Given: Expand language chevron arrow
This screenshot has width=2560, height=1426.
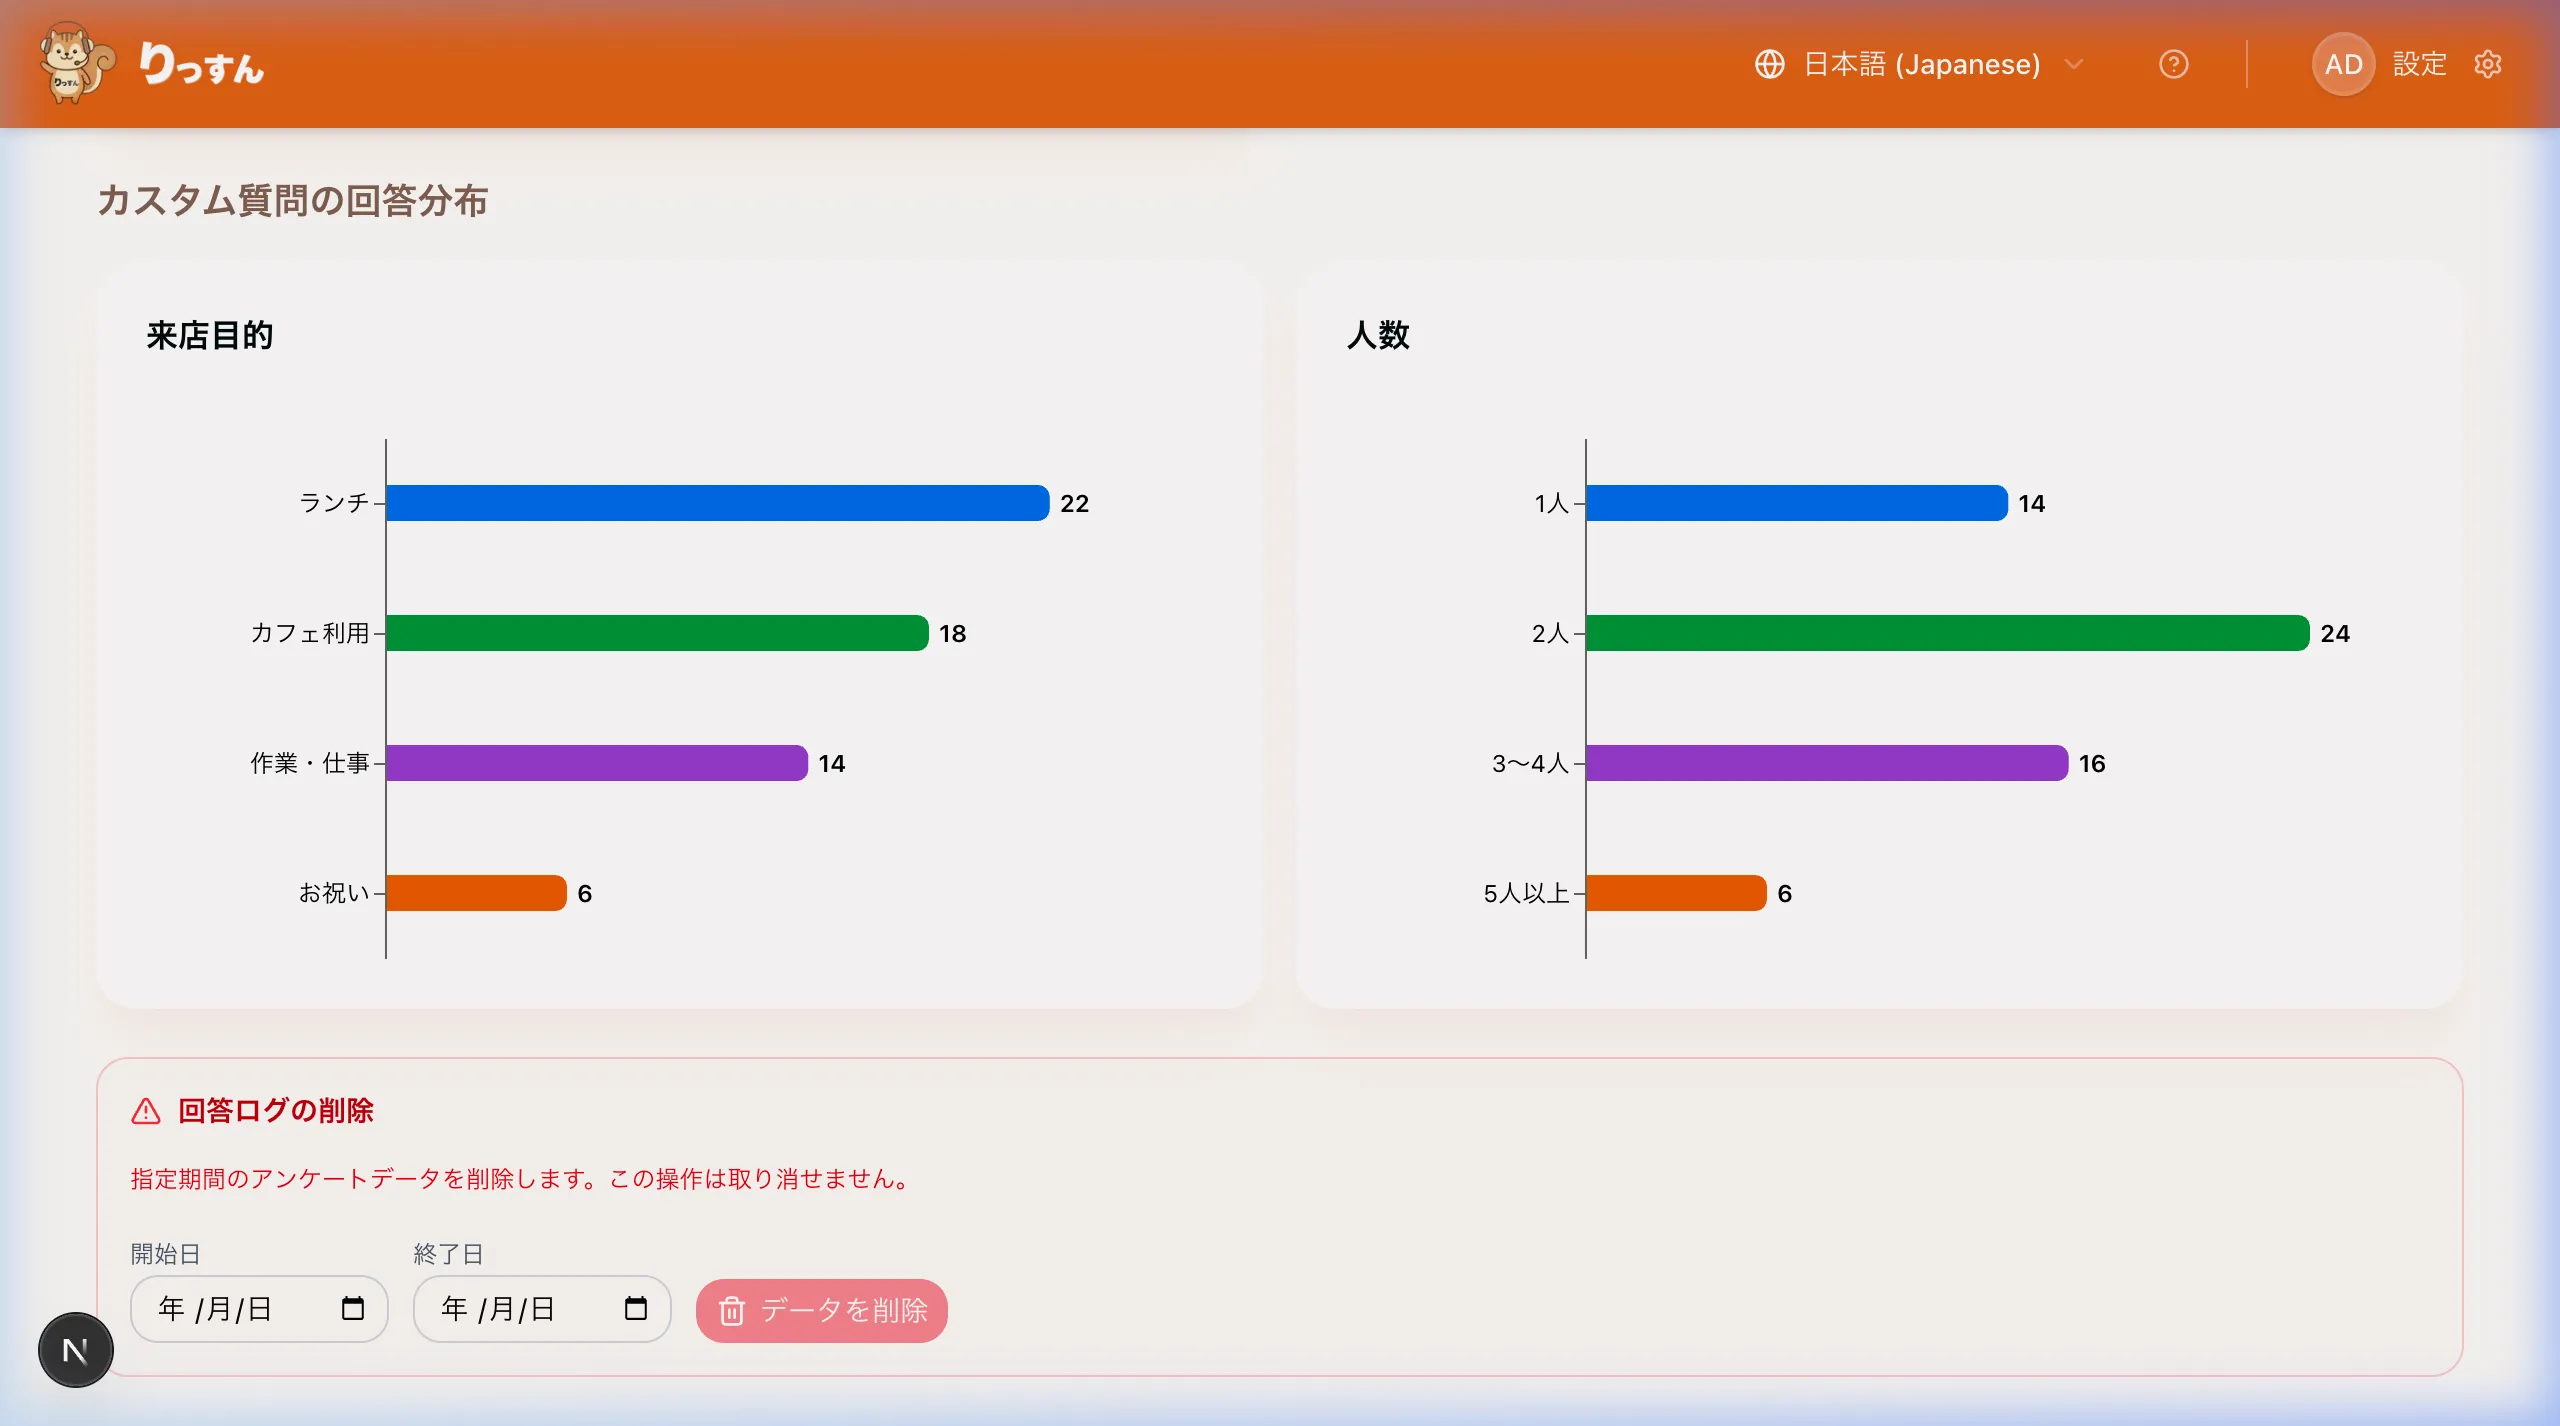Looking at the screenshot, I should (x=2073, y=64).
